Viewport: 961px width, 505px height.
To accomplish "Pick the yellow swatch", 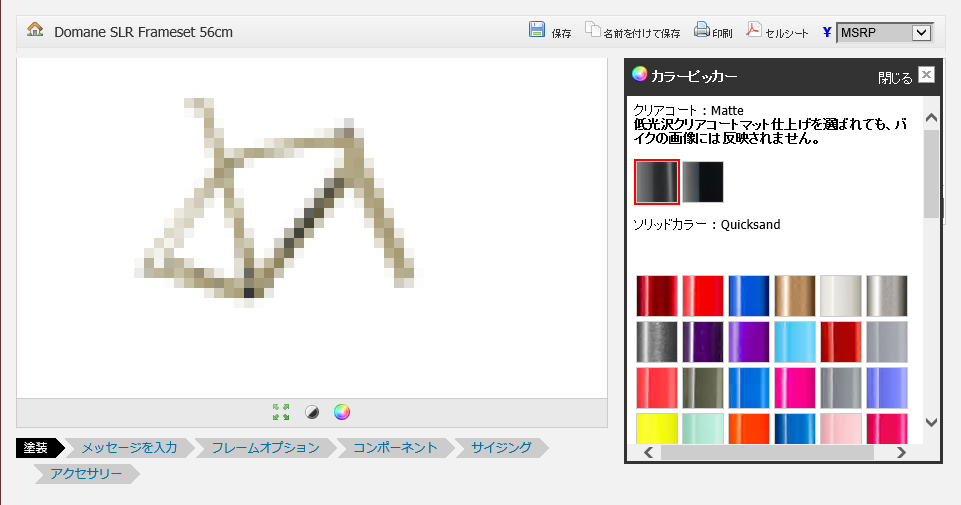I will click(657, 428).
